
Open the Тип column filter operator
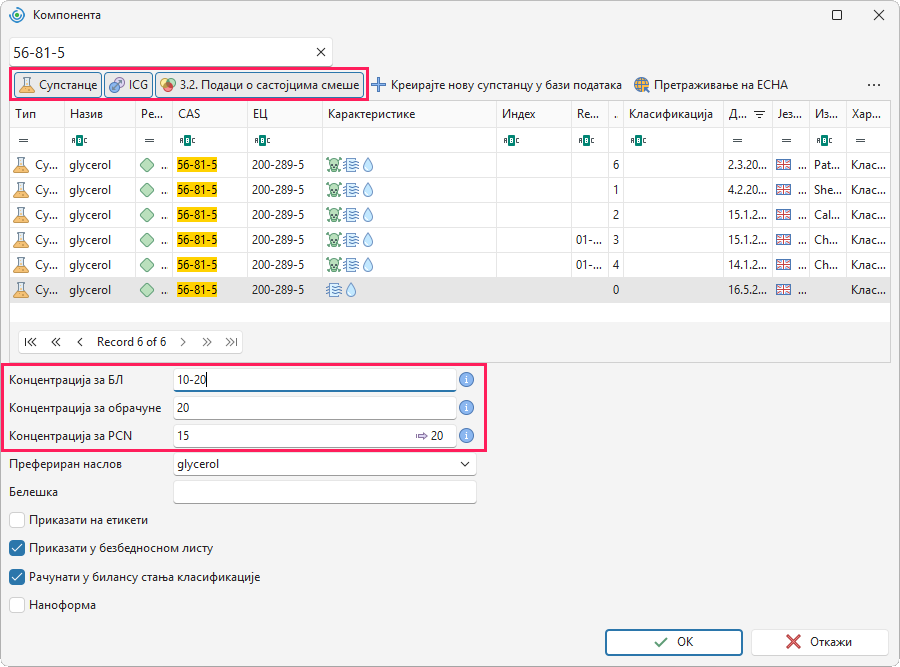pyautogui.click(x=24, y=141)
